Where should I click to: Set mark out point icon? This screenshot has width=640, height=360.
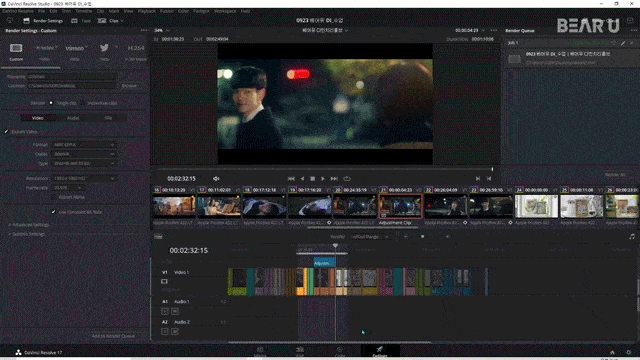pyautogui.click(x=489, y=178)
